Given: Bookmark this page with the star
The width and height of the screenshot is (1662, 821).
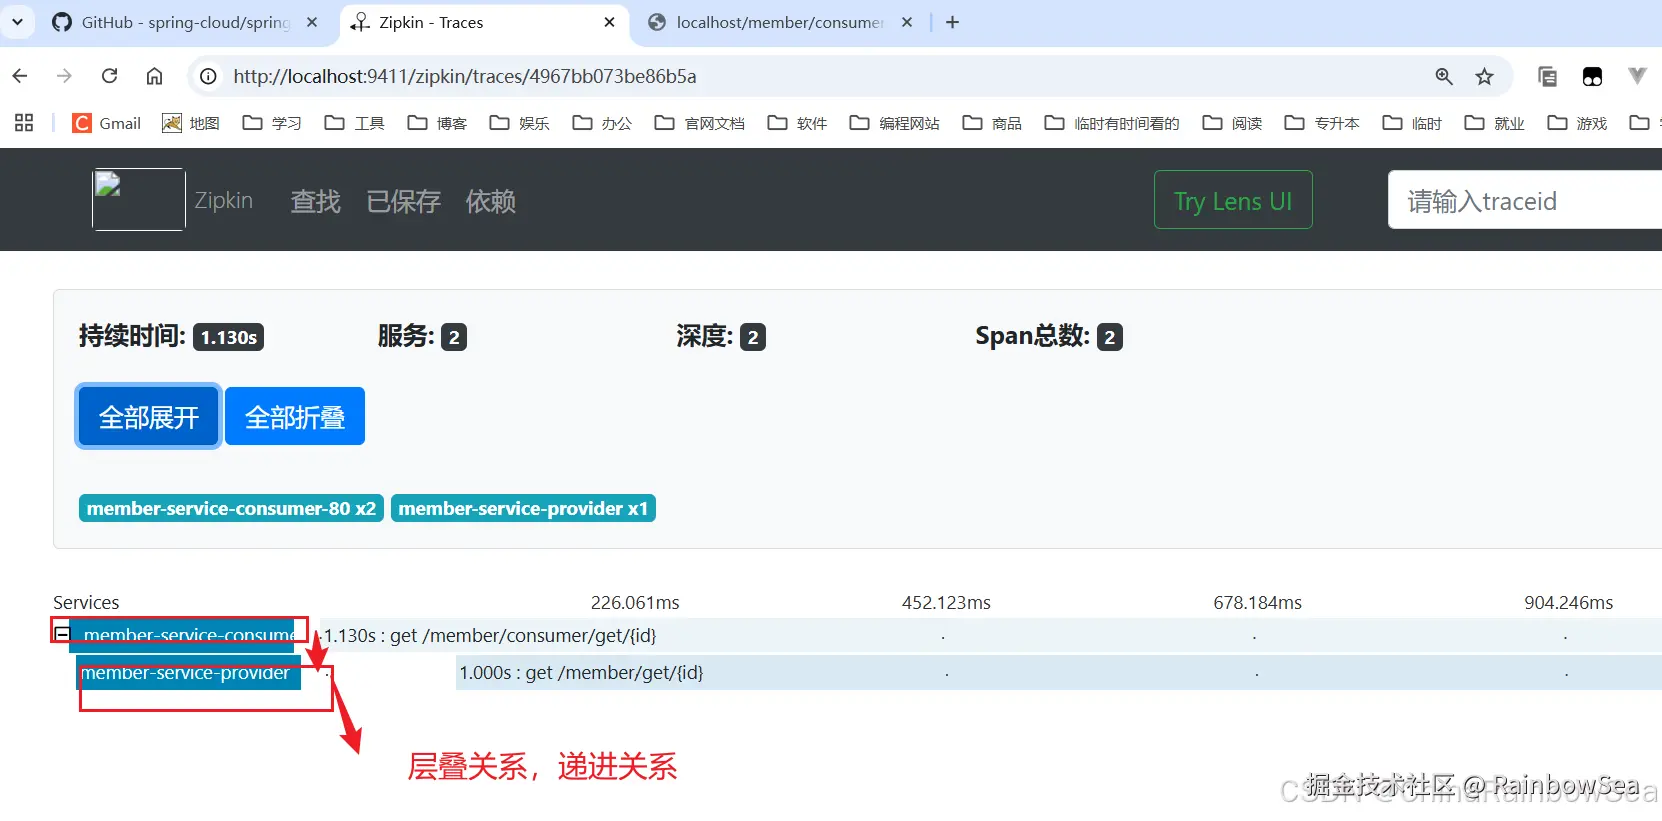Looking at the screenshot, I should 1485,76.
